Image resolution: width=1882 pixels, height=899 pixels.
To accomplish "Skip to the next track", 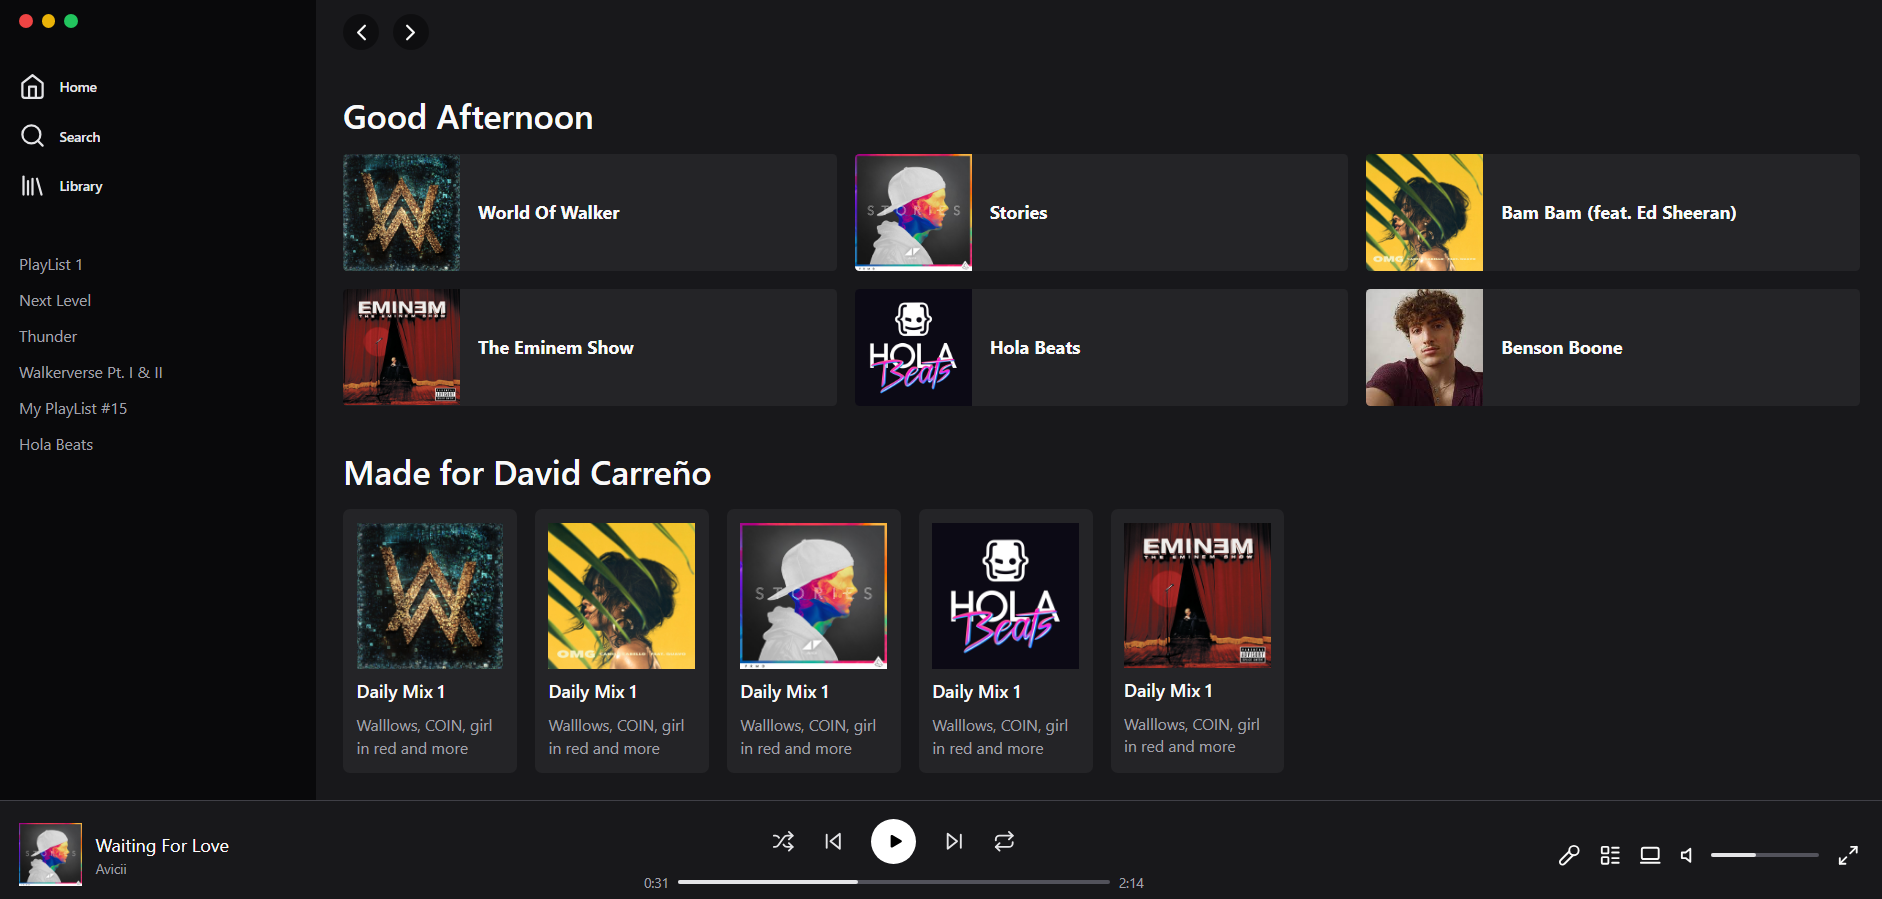I will click(954, 841).
